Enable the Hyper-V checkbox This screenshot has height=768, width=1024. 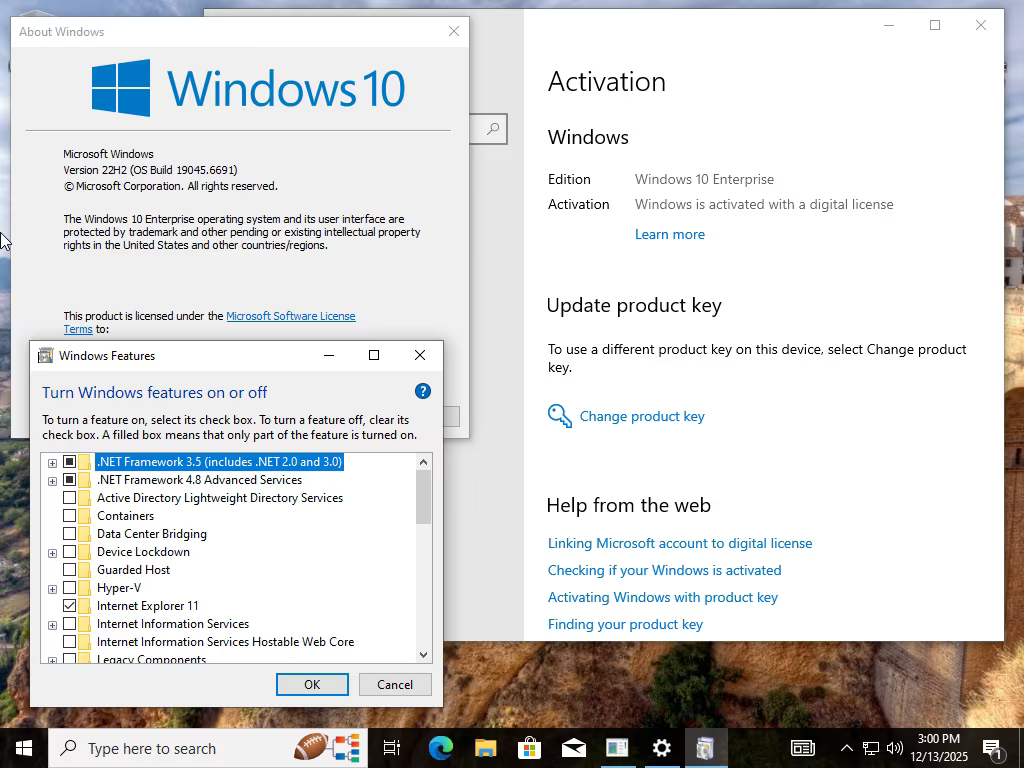click(x=69, y=588)
